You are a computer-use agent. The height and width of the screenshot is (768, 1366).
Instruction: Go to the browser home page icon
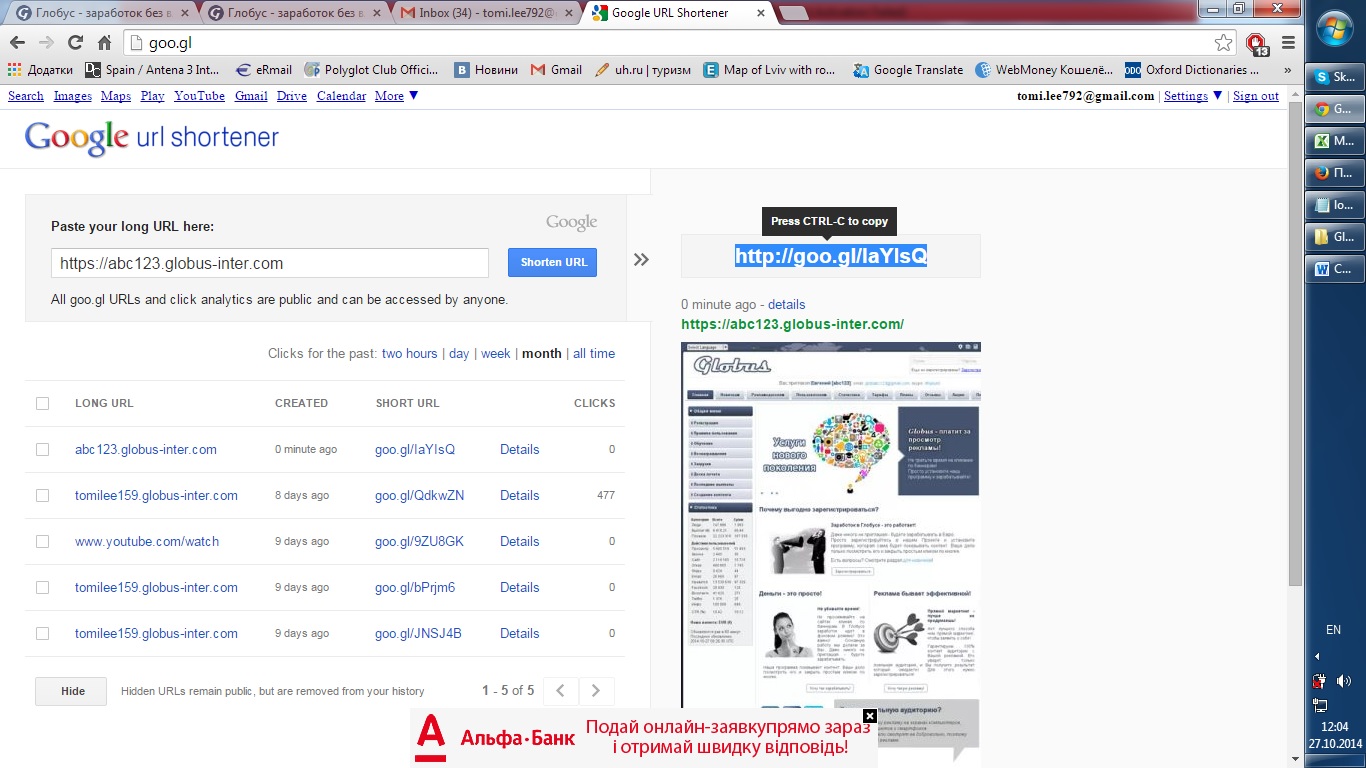click(104, 43)
